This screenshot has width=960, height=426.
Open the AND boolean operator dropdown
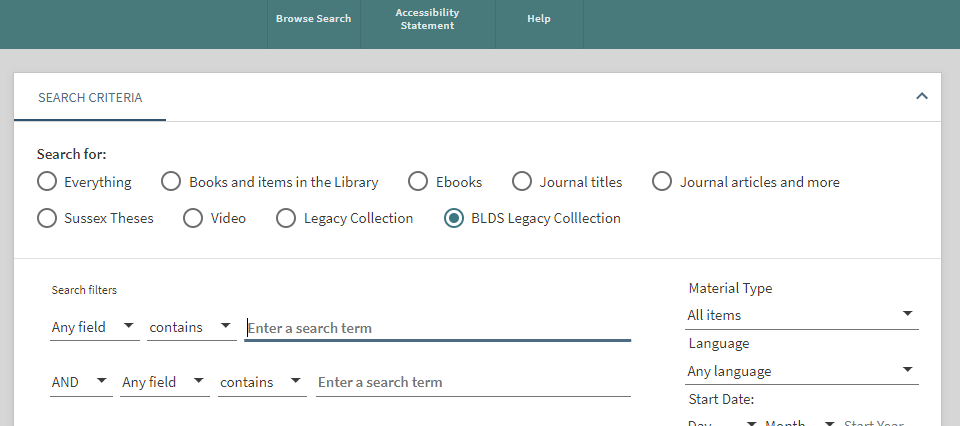[81, 382]
